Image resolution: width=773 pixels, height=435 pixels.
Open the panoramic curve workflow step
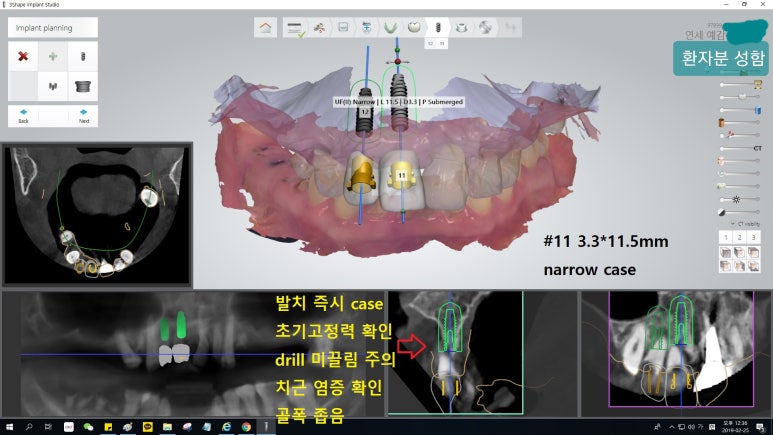(x=343, y=28)
